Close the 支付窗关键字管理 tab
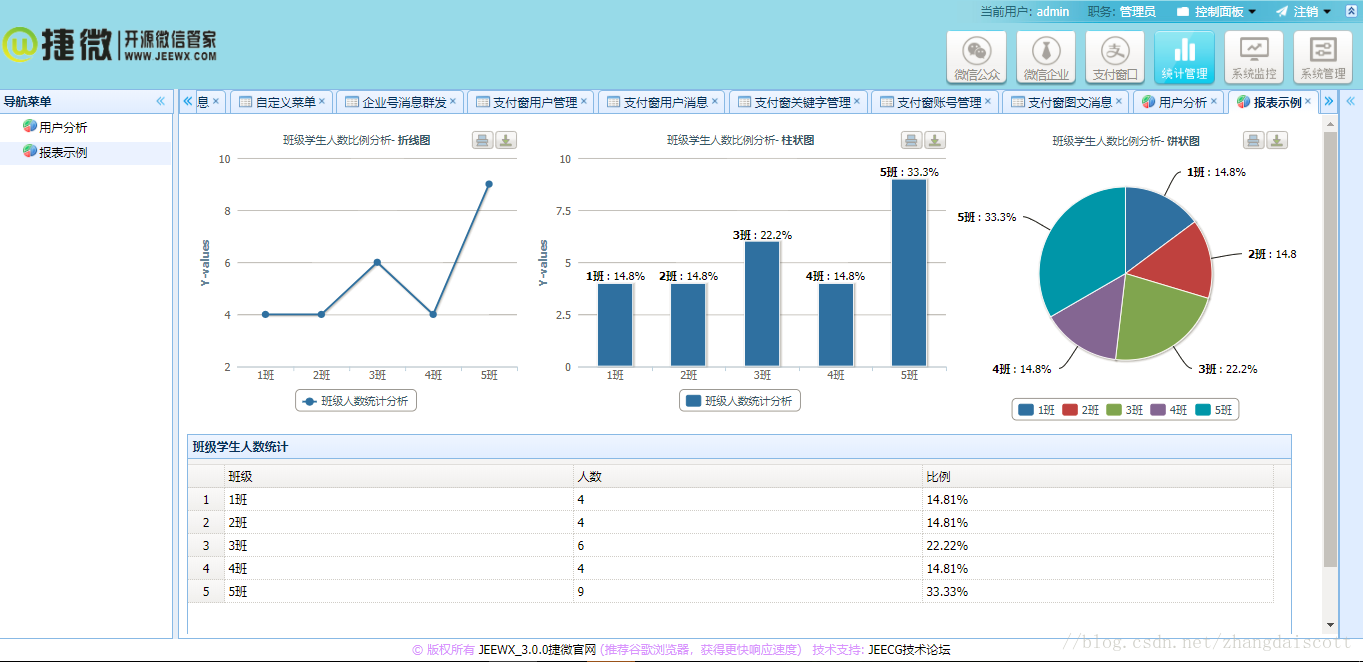The height and width of the screenshot is (662, 1363). coord(858,101)
